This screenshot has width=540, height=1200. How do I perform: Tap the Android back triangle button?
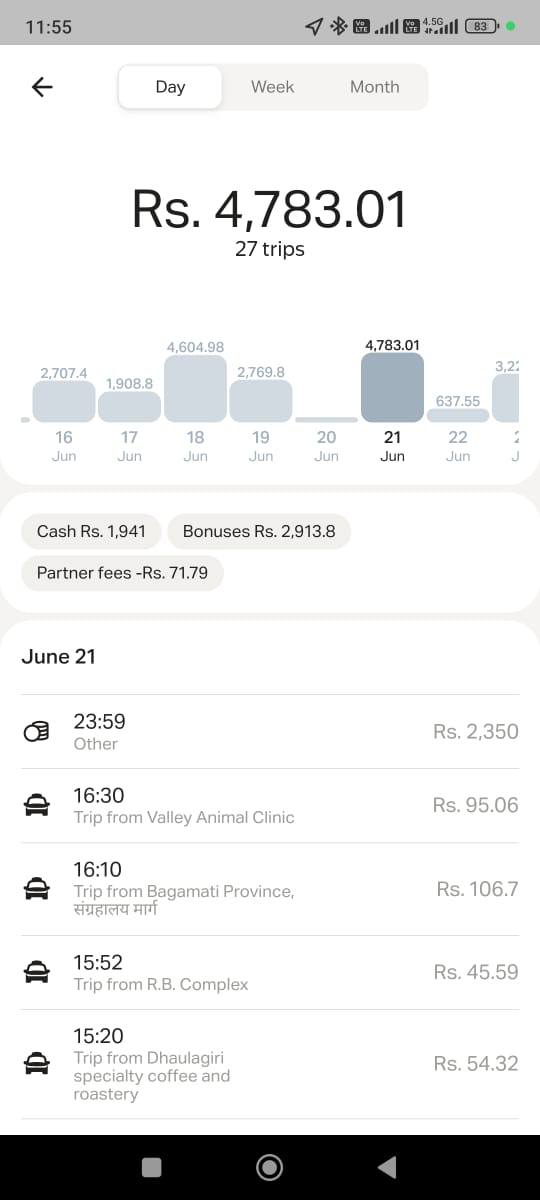point(386,1167)
